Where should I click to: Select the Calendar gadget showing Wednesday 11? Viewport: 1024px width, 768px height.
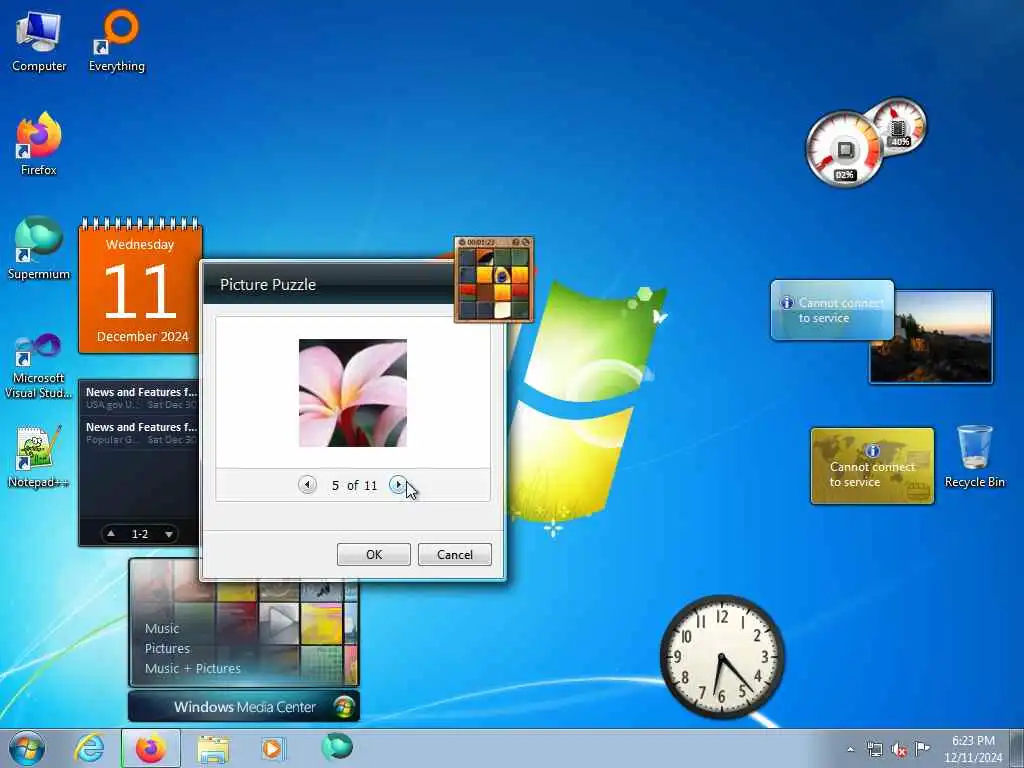point(140,286)
